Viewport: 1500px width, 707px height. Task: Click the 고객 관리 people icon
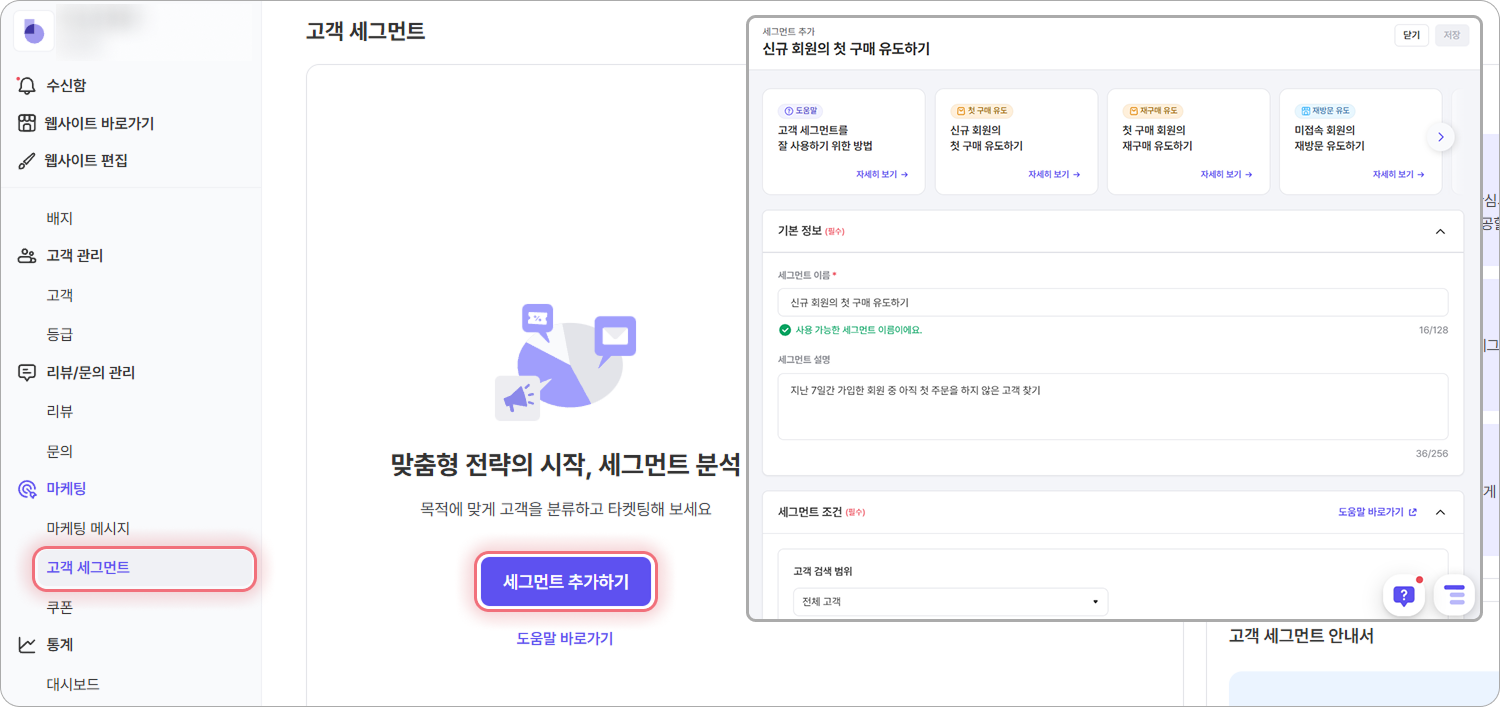27,256
